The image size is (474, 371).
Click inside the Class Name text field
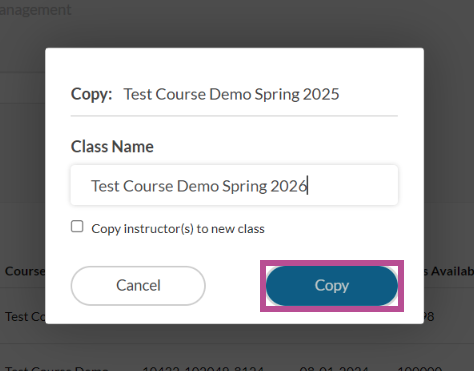tap(234, 185)
